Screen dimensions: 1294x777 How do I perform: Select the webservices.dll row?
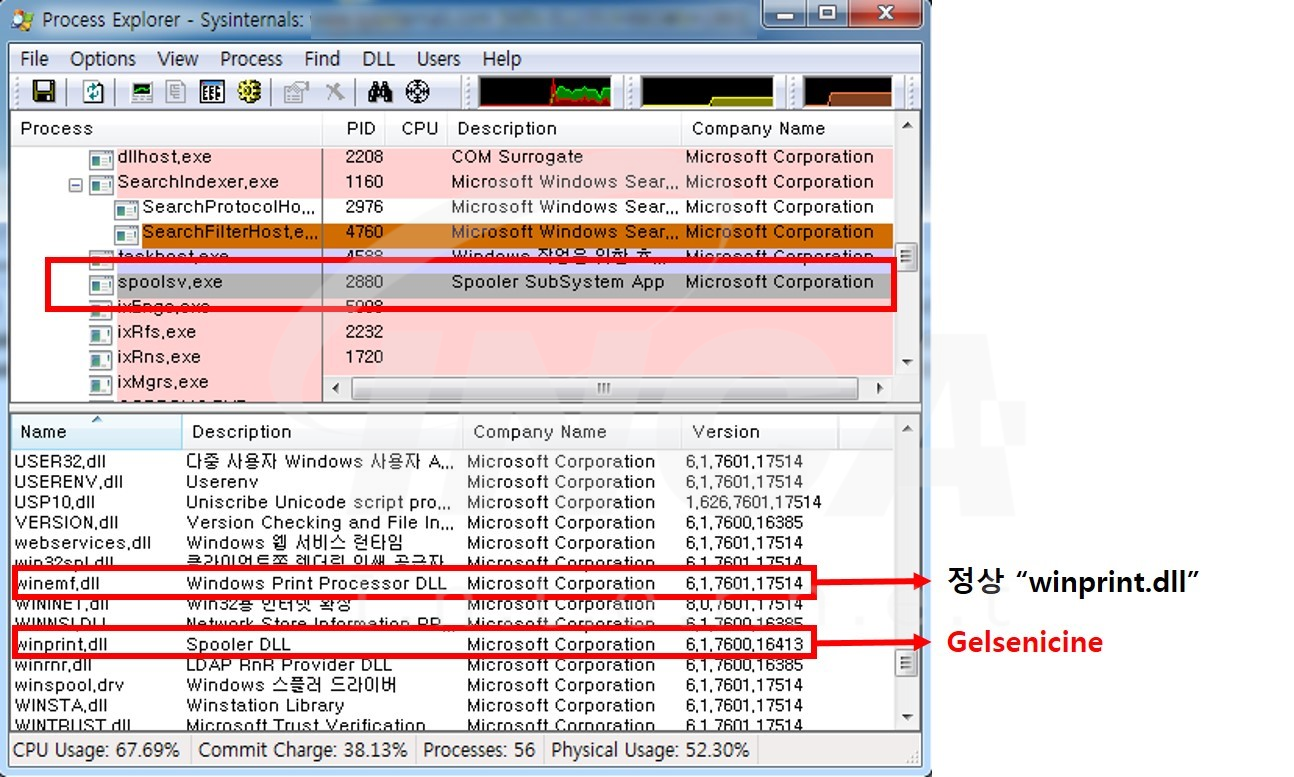[452, 543]
